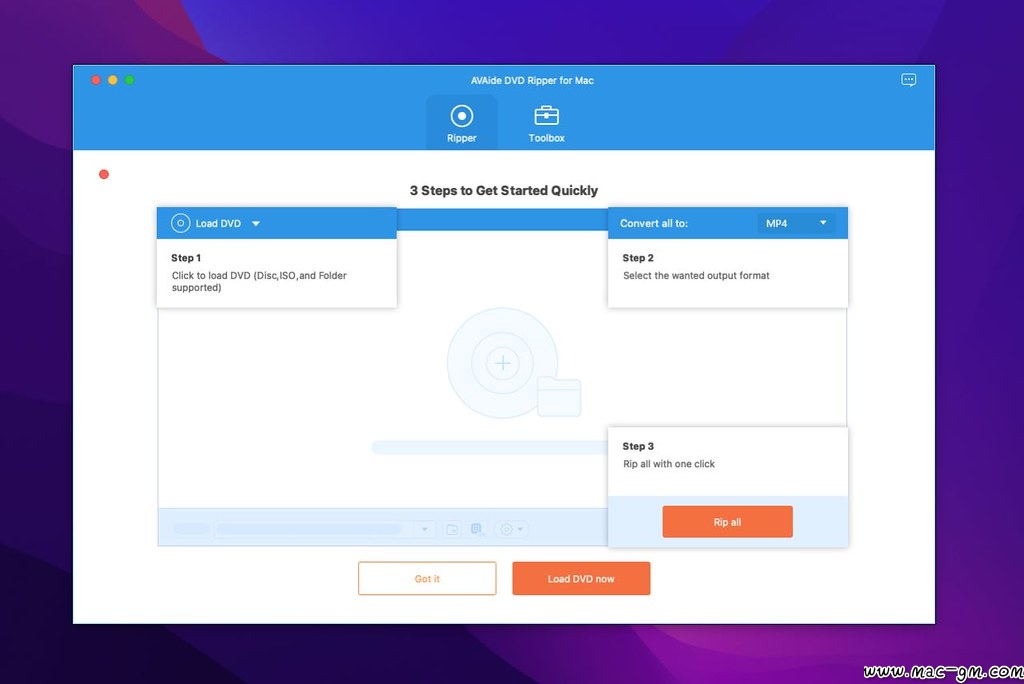Click the add disc plus icon
Image resolution: width=1024 pixels, height=684 pixels.
[x=502, y=363]
